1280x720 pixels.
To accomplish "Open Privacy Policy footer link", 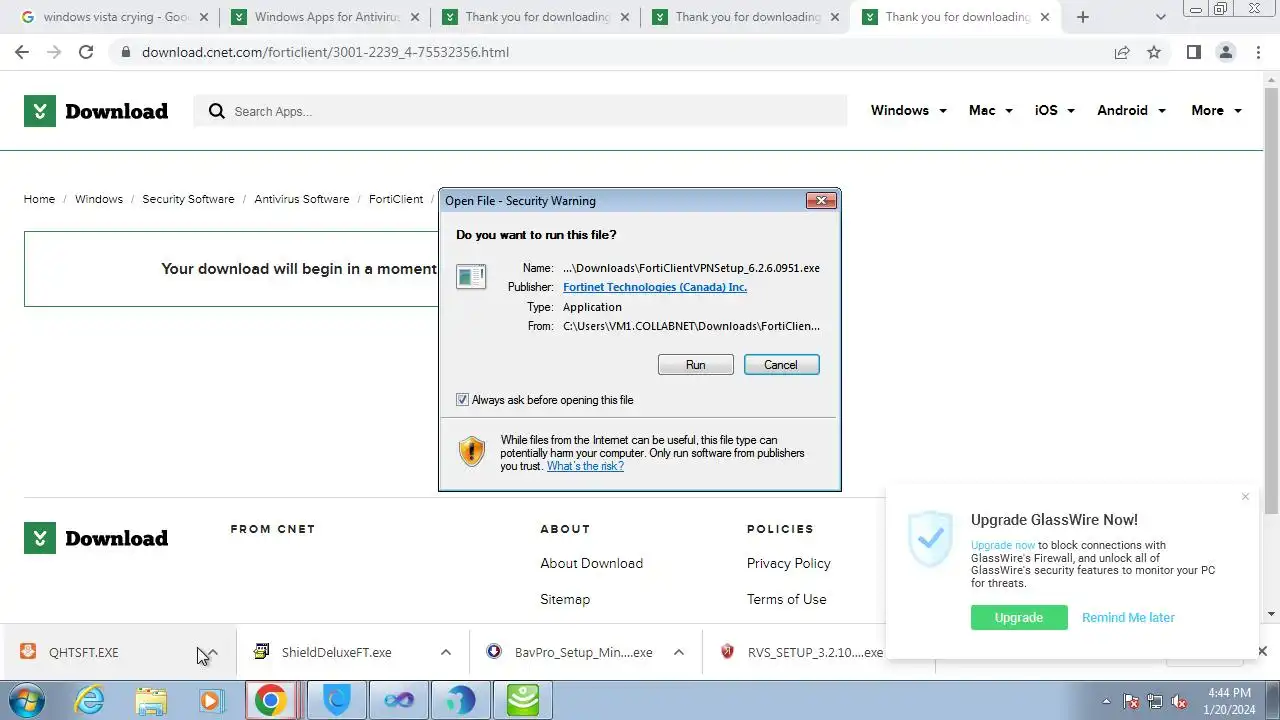I will (x=789, y=563).
